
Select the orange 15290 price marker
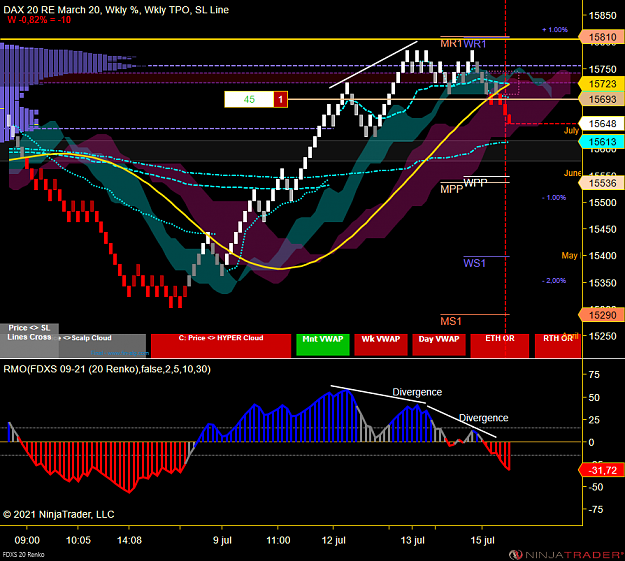[x=603, y=315]
